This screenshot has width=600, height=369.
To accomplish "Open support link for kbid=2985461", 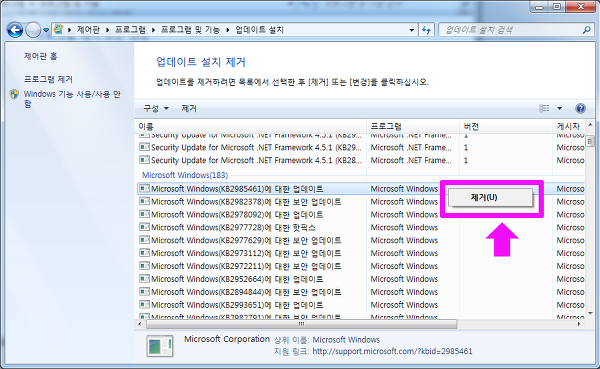I will [392, 351].
